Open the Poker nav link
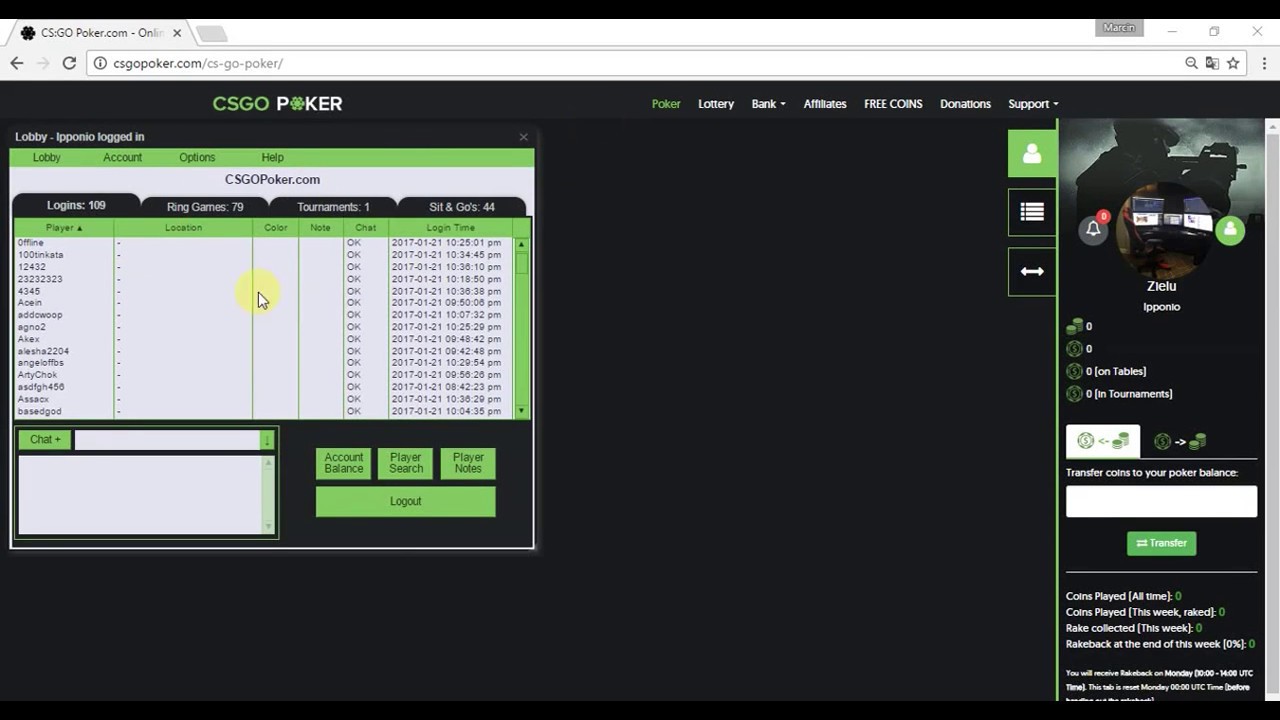The width and height of the screenshot is (1280, 720). [666, 104]
